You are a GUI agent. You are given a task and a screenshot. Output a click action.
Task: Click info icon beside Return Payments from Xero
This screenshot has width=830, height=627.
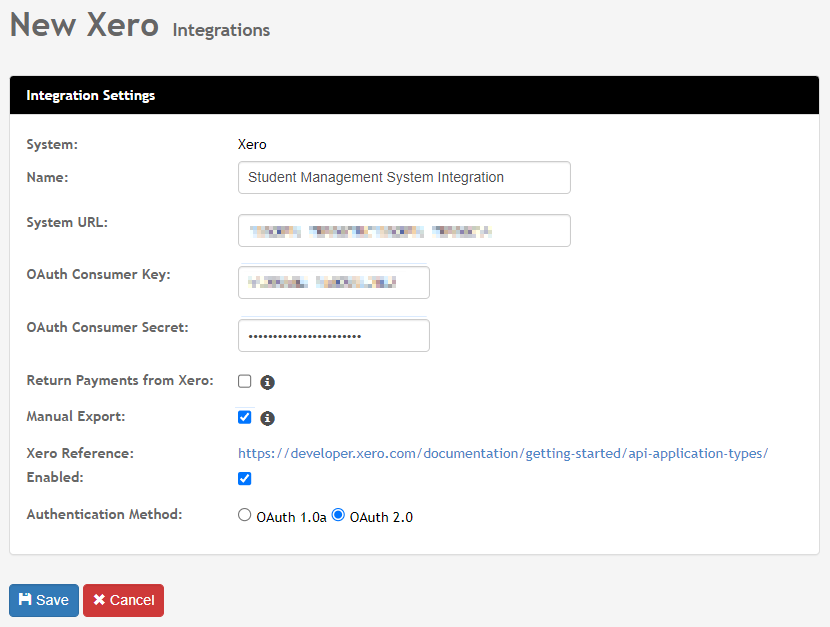(267, 382)
